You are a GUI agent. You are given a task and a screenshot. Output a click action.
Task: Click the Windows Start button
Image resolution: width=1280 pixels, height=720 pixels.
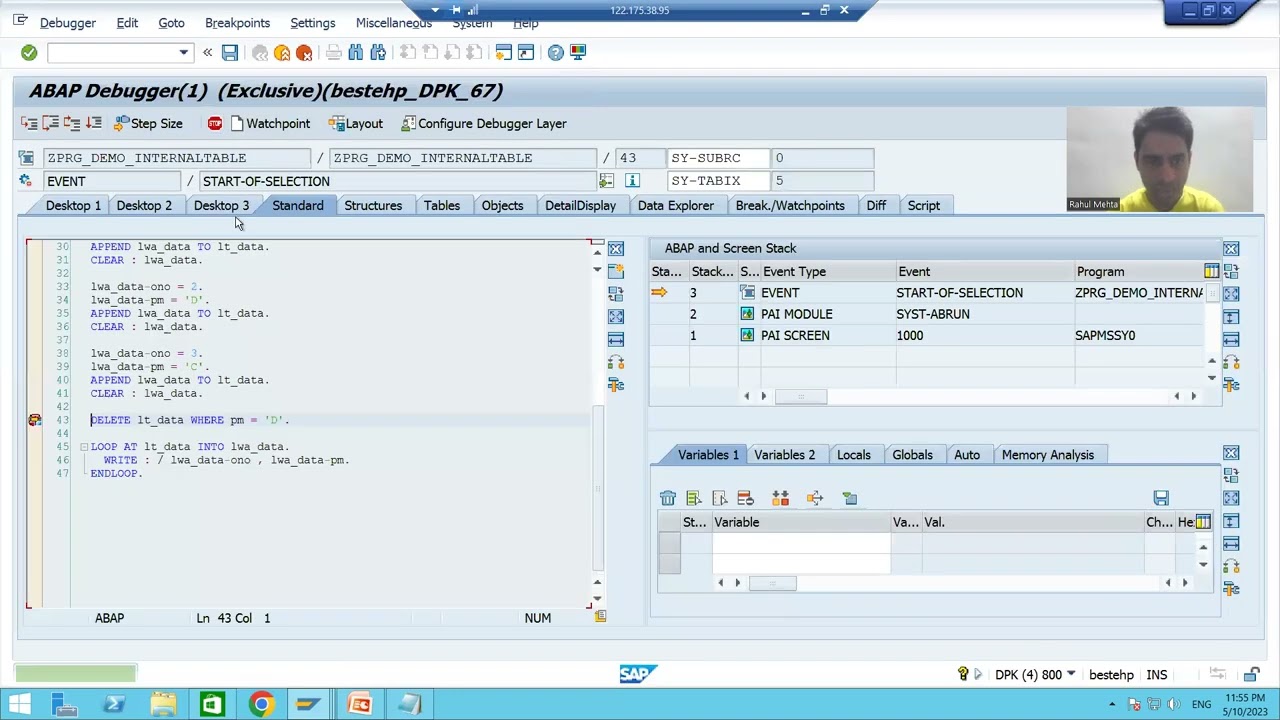tap(19, 705)
